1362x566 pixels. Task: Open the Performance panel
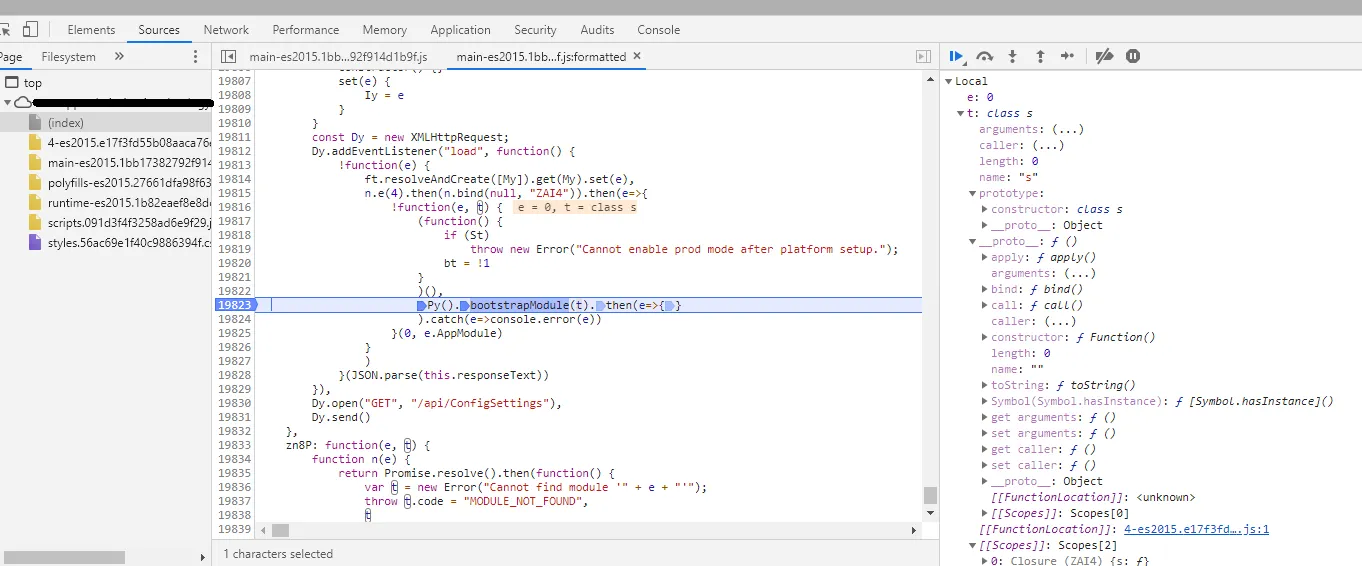tap(306, 30)
